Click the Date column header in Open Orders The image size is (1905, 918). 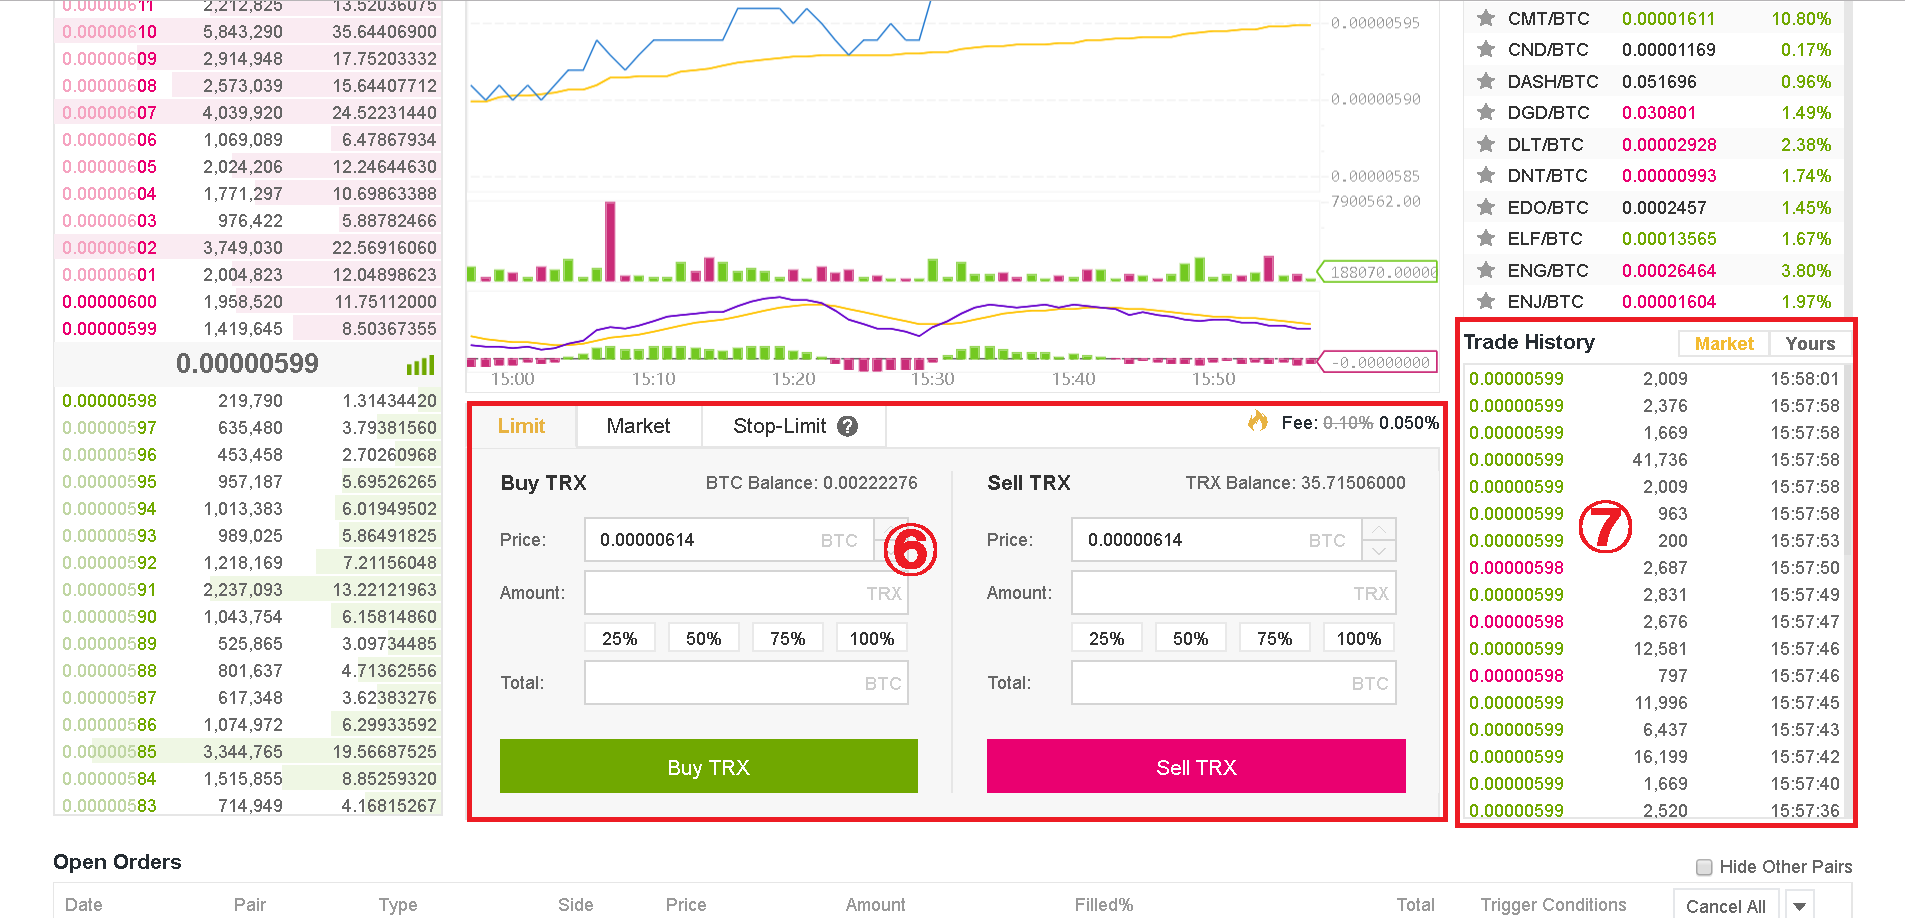[84, 905]
